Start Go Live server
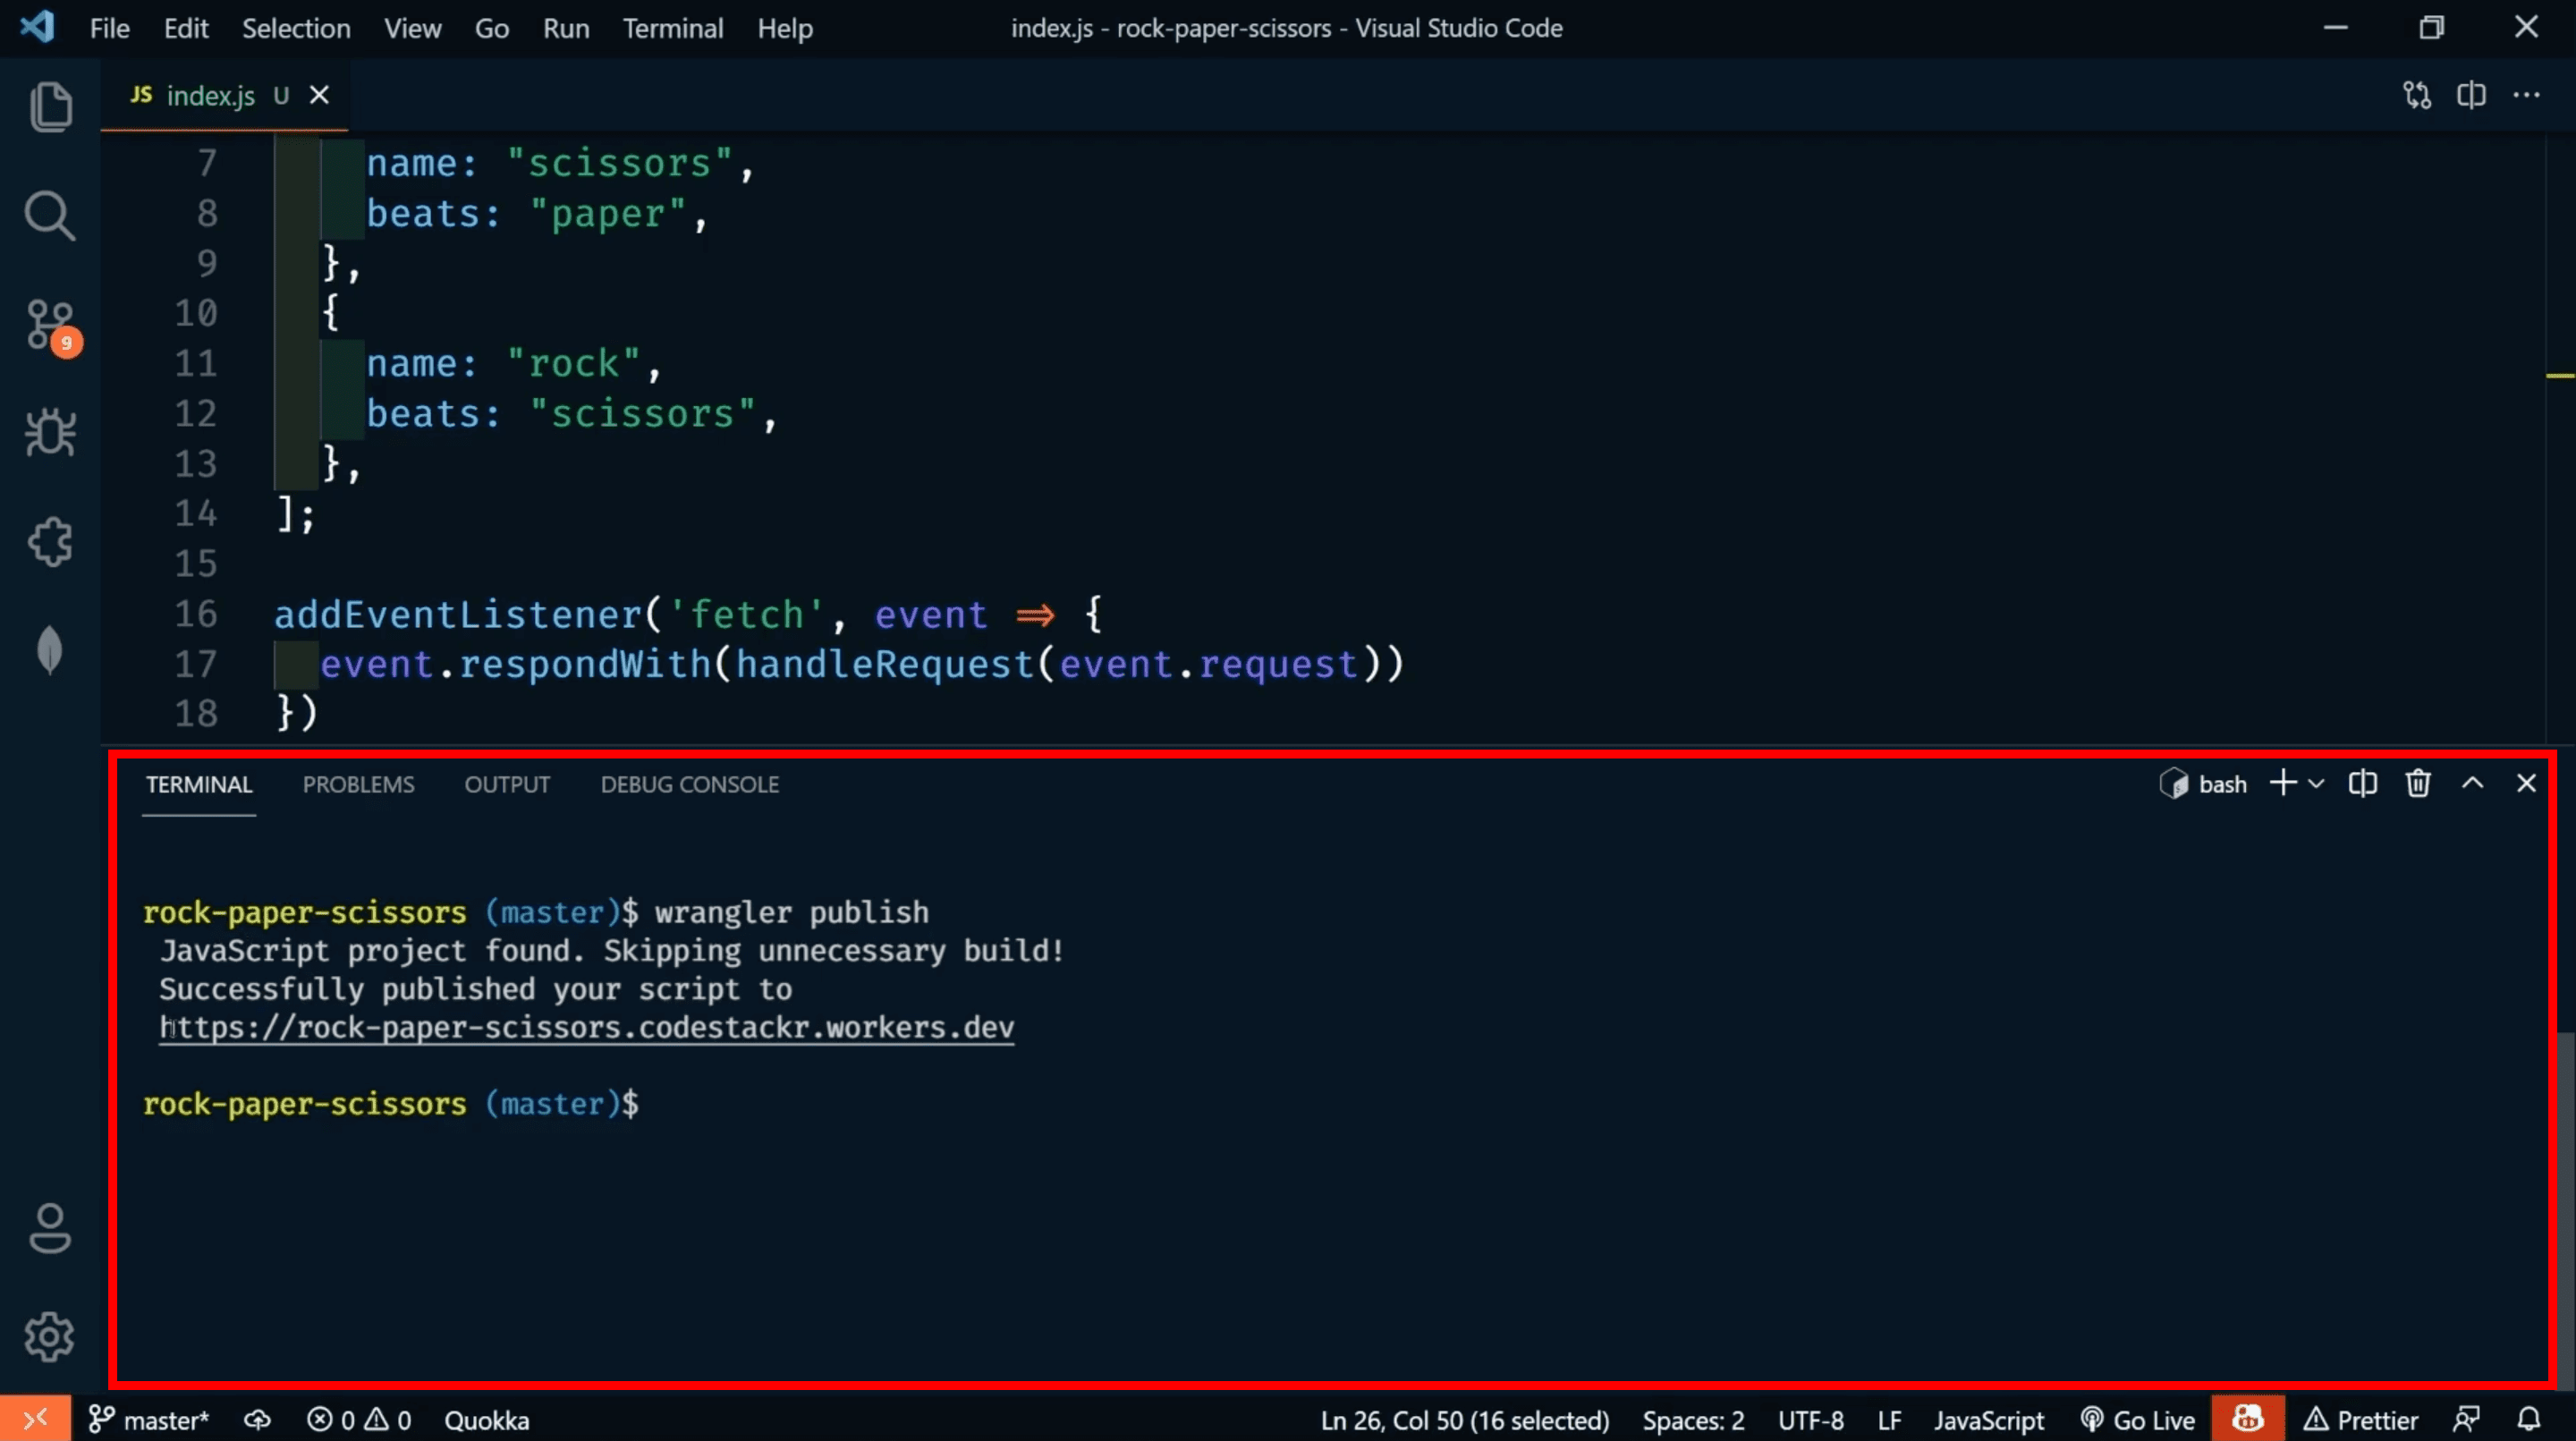The image size is (2576, 1441). 2137,1420
